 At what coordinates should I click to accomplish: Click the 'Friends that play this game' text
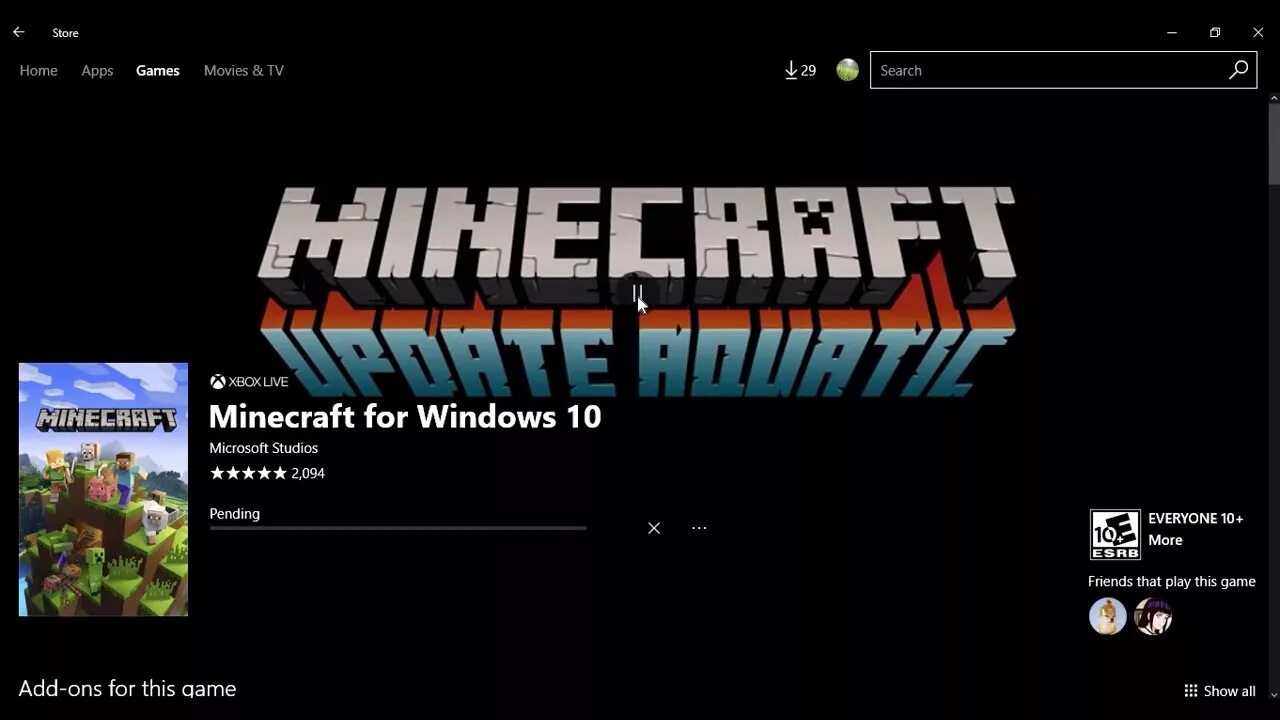1172,581
